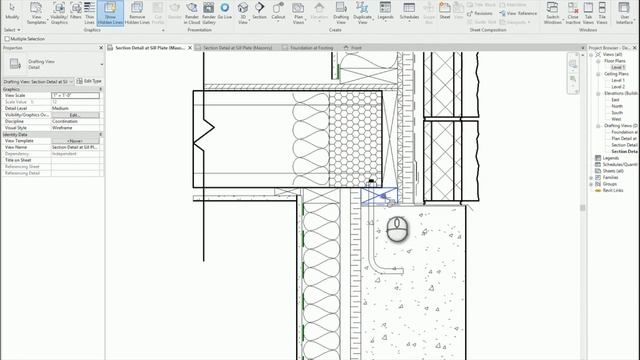This screenshot has width=640, height=360.
Task: Collapse the Graphics properties section
Action: click(x=101, y=89)
